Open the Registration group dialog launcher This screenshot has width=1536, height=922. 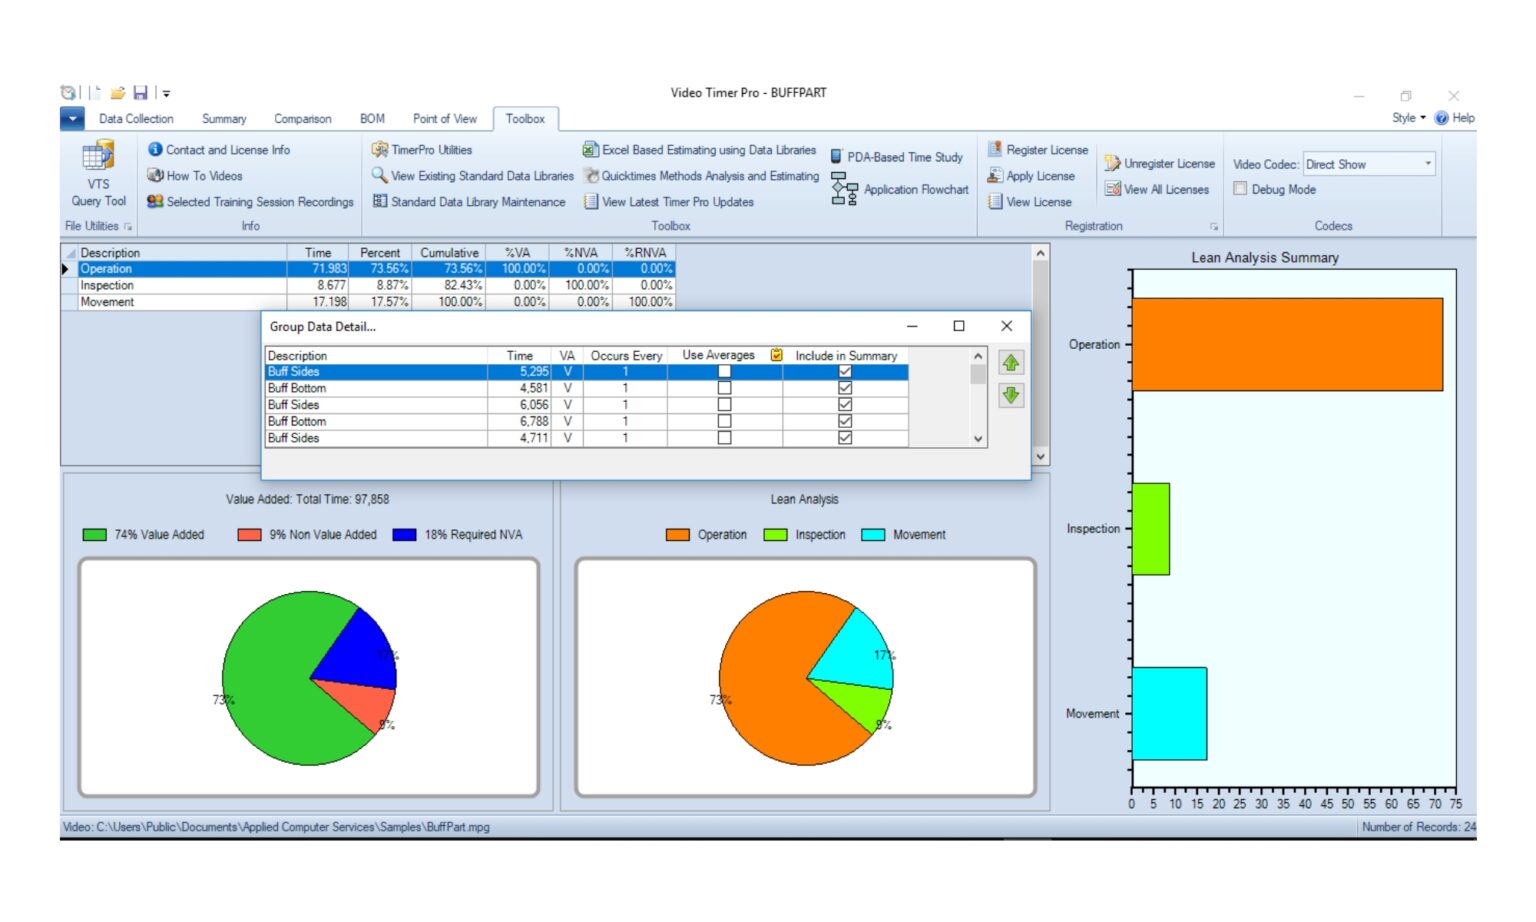coord(1214,226)
